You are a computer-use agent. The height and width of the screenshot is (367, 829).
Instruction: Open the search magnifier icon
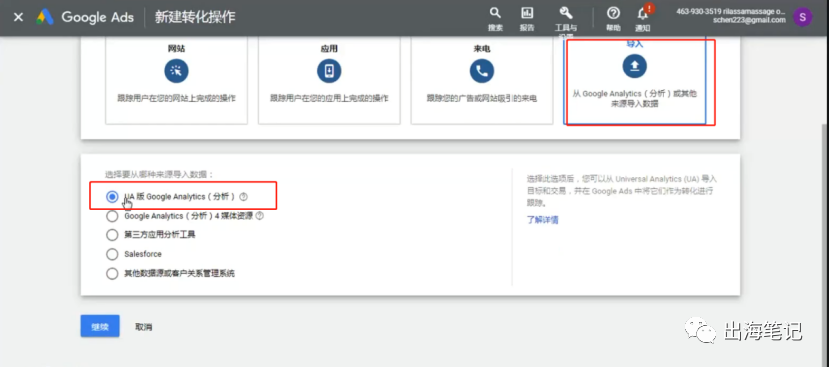pos(495,13)
